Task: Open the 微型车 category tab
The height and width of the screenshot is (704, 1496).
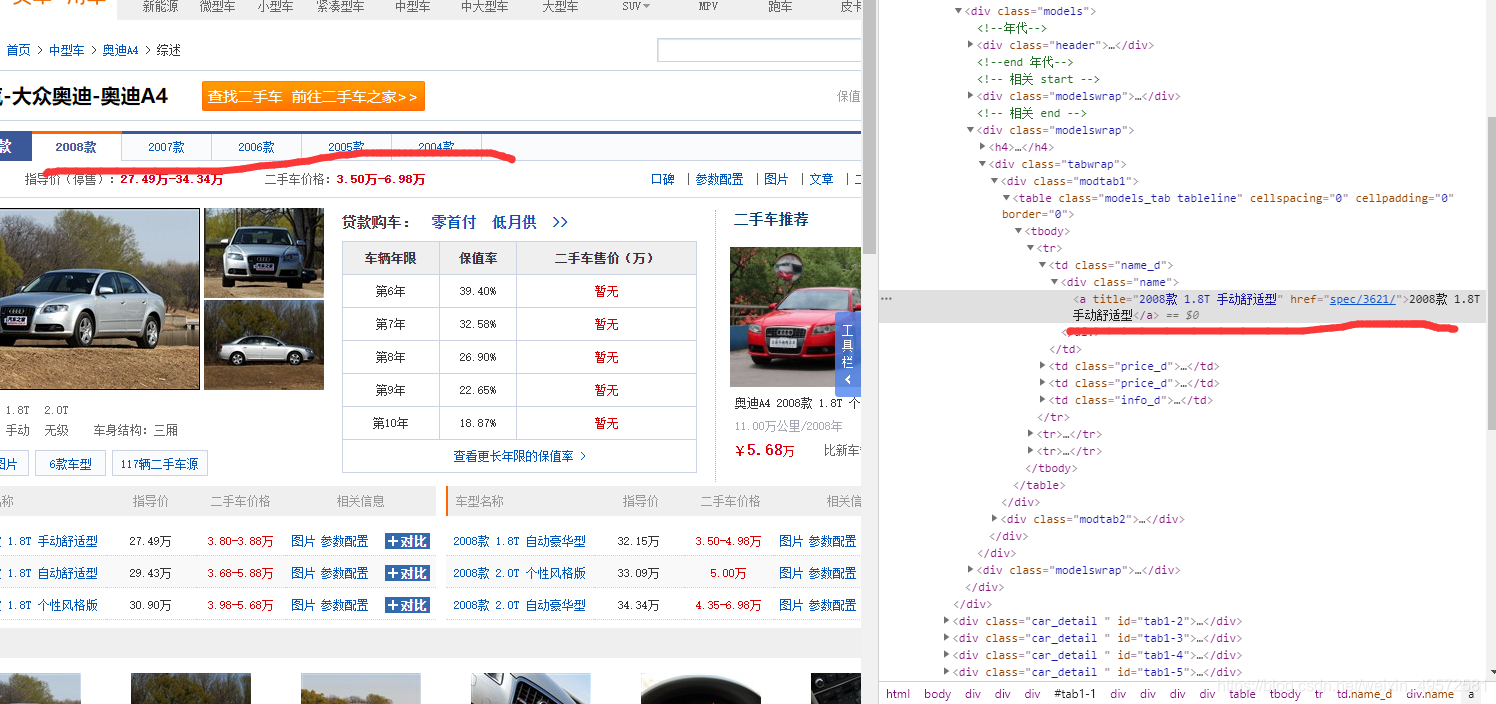Action: point(217,7)
